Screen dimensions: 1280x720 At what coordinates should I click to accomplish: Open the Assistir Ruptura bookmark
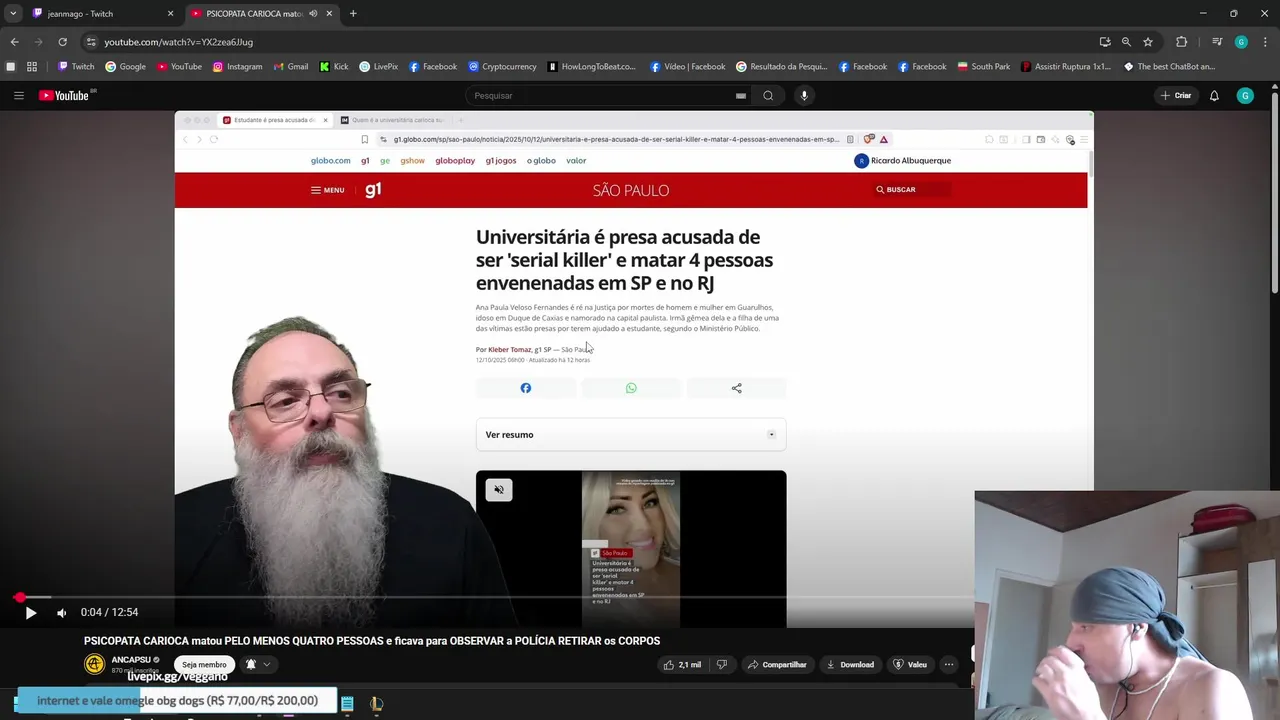(x=1065, y=67)
